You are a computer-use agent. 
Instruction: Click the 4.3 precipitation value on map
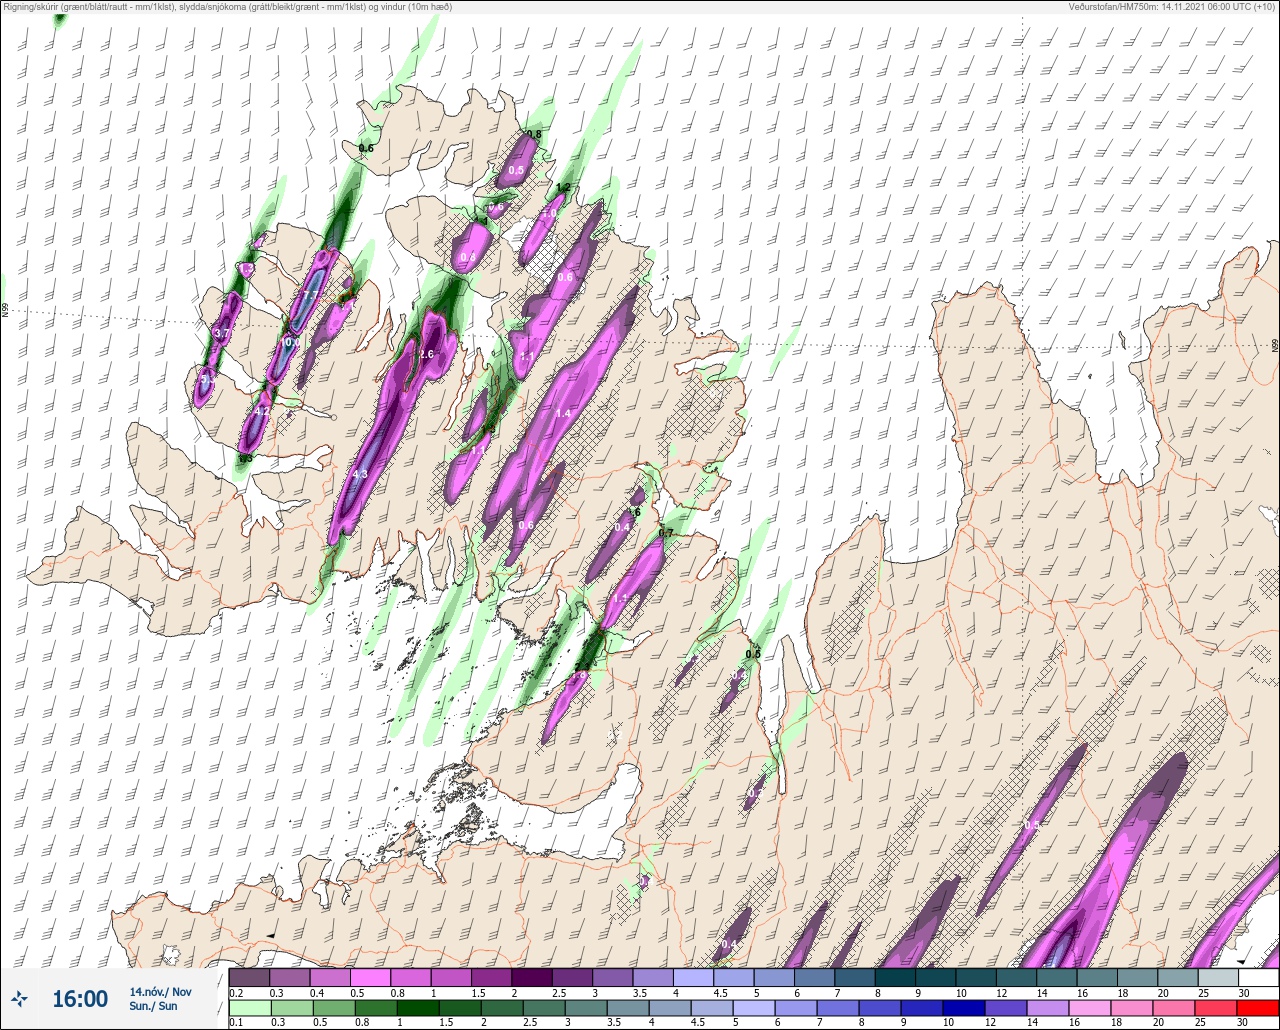360,474
